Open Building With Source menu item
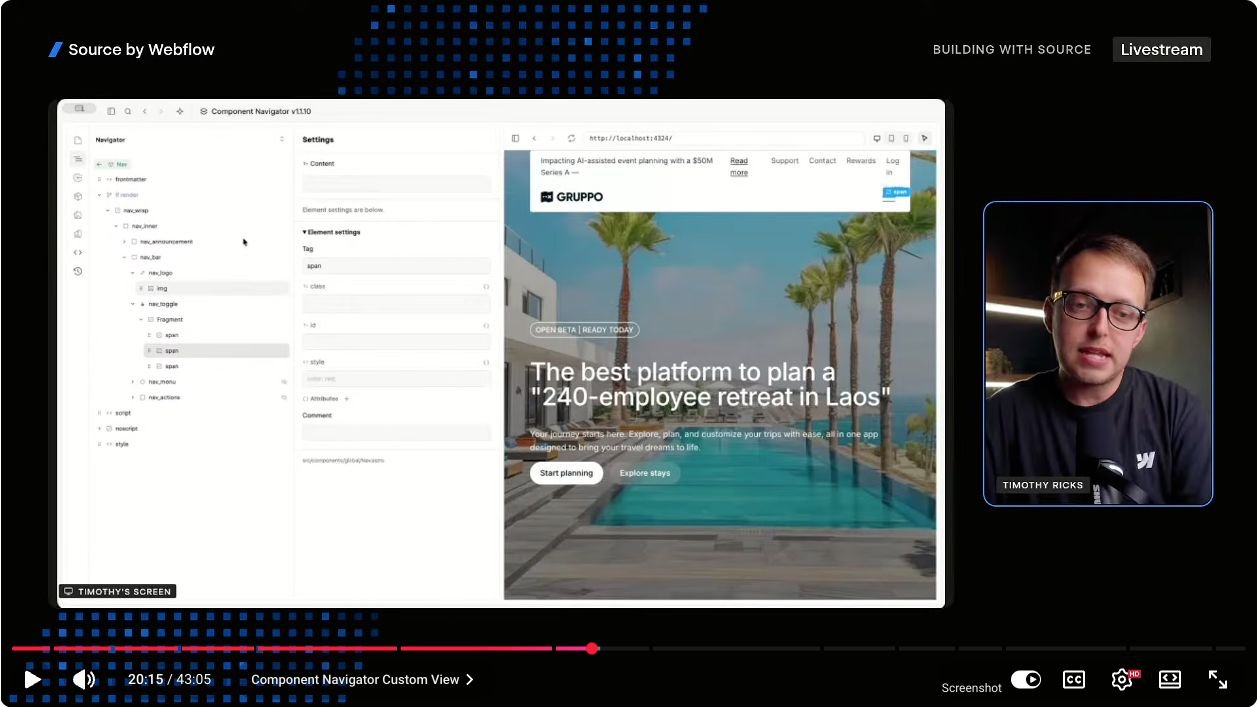This screenshot has height=707, width=1257. 1012,49
